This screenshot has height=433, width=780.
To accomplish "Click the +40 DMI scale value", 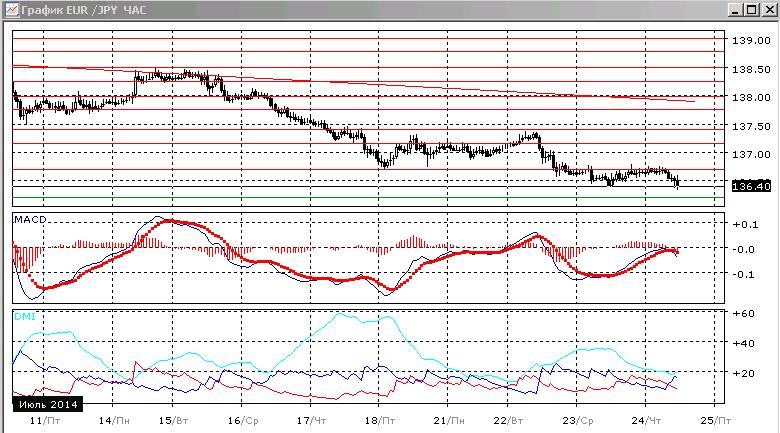I will 744,343.
